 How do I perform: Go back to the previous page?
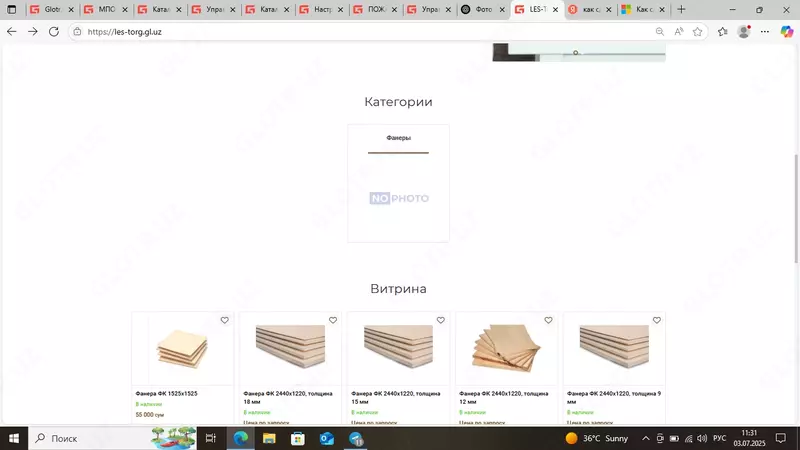click(11, 32)
